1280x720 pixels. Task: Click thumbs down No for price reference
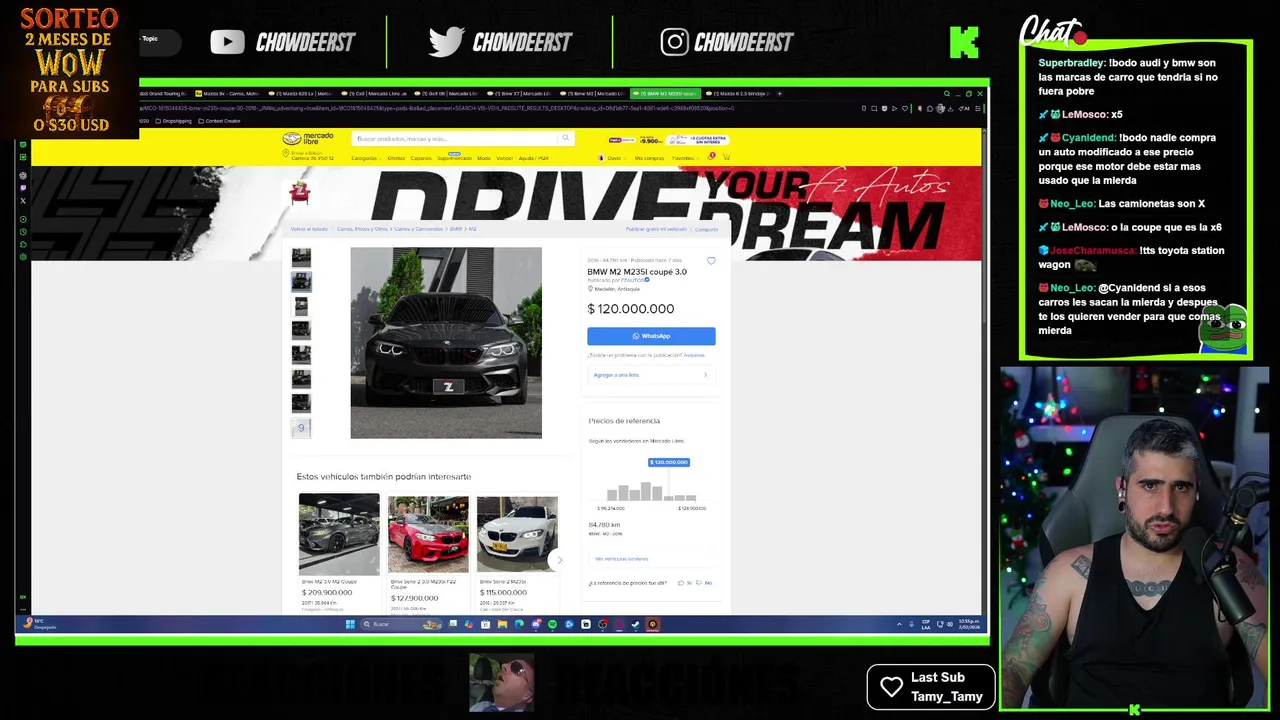click(x=704, y=582)
